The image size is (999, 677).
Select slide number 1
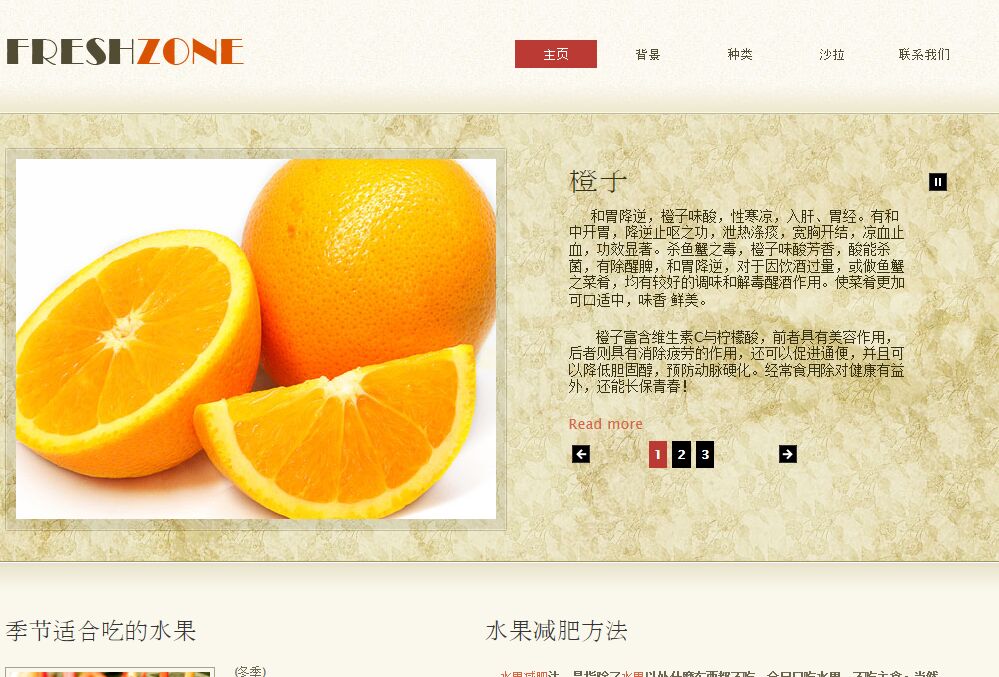click(x=658, y=455)
